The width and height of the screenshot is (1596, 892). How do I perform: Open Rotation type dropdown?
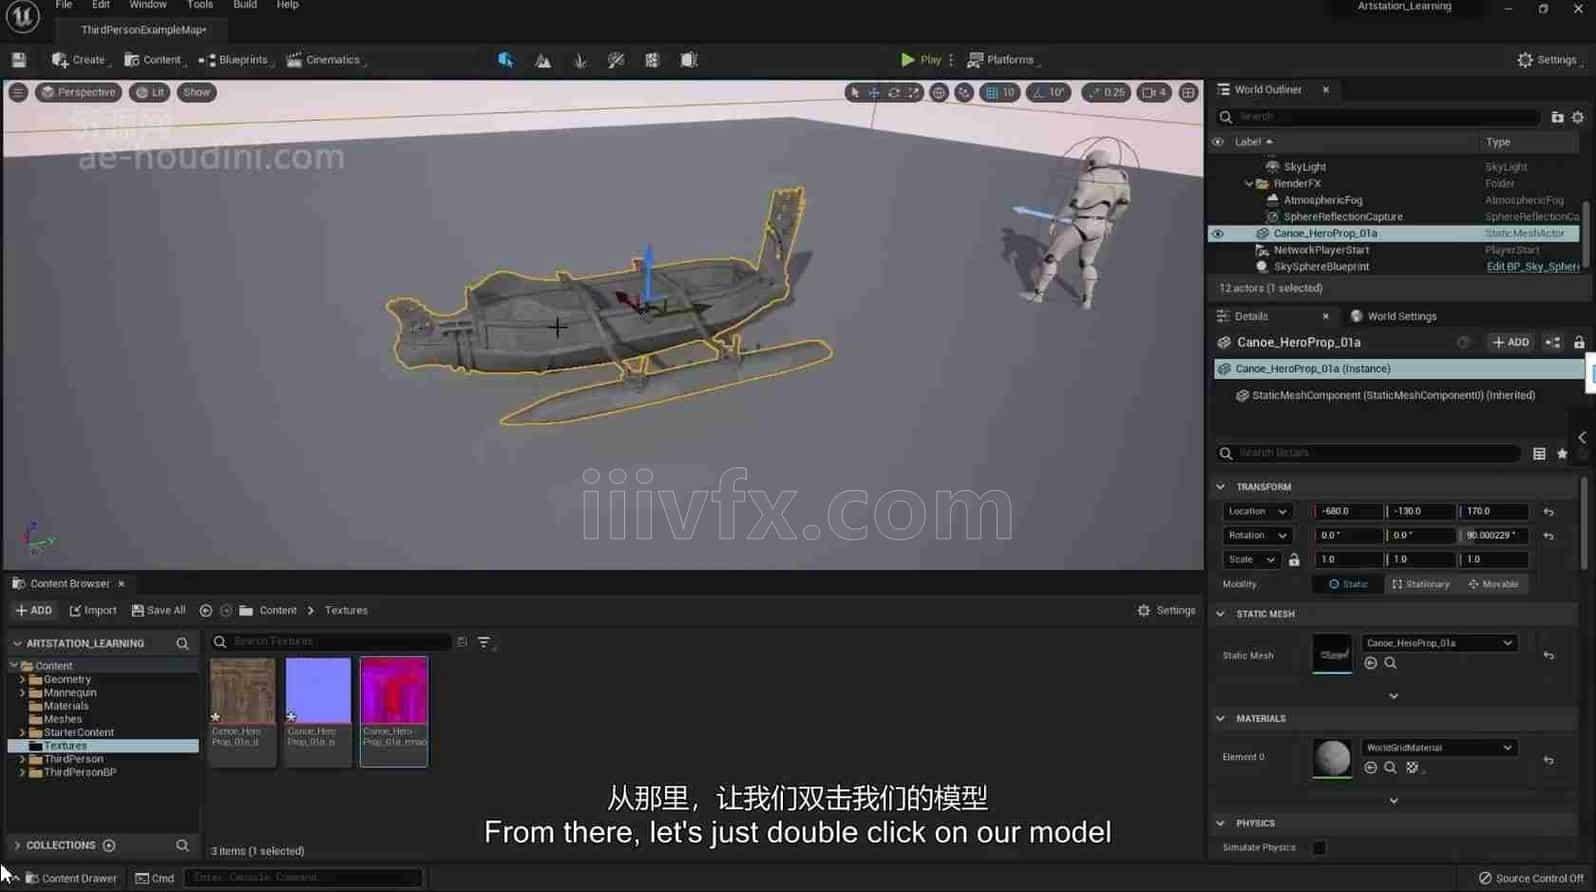coord(1257,536)
